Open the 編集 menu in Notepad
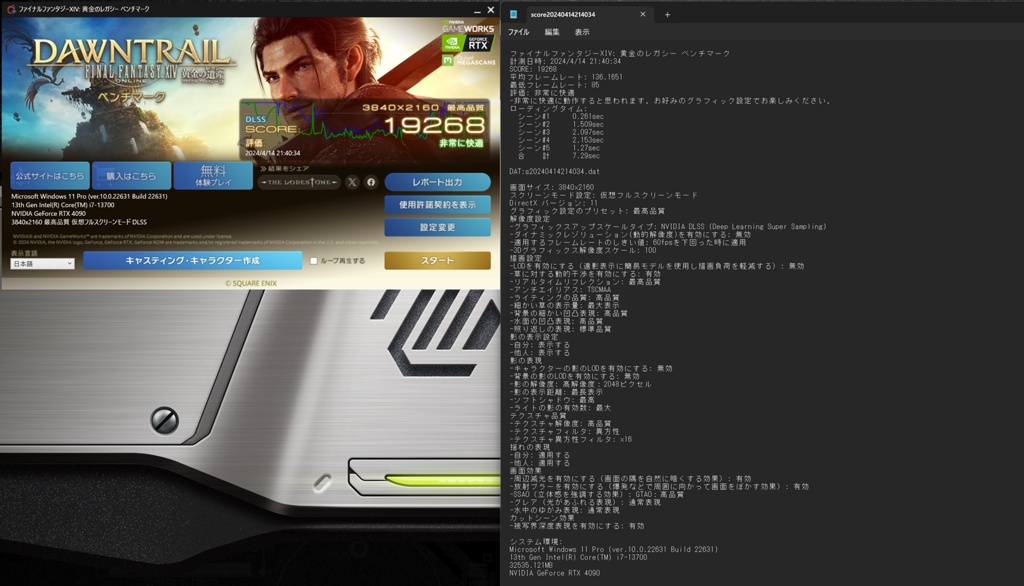 coord(552,32)
